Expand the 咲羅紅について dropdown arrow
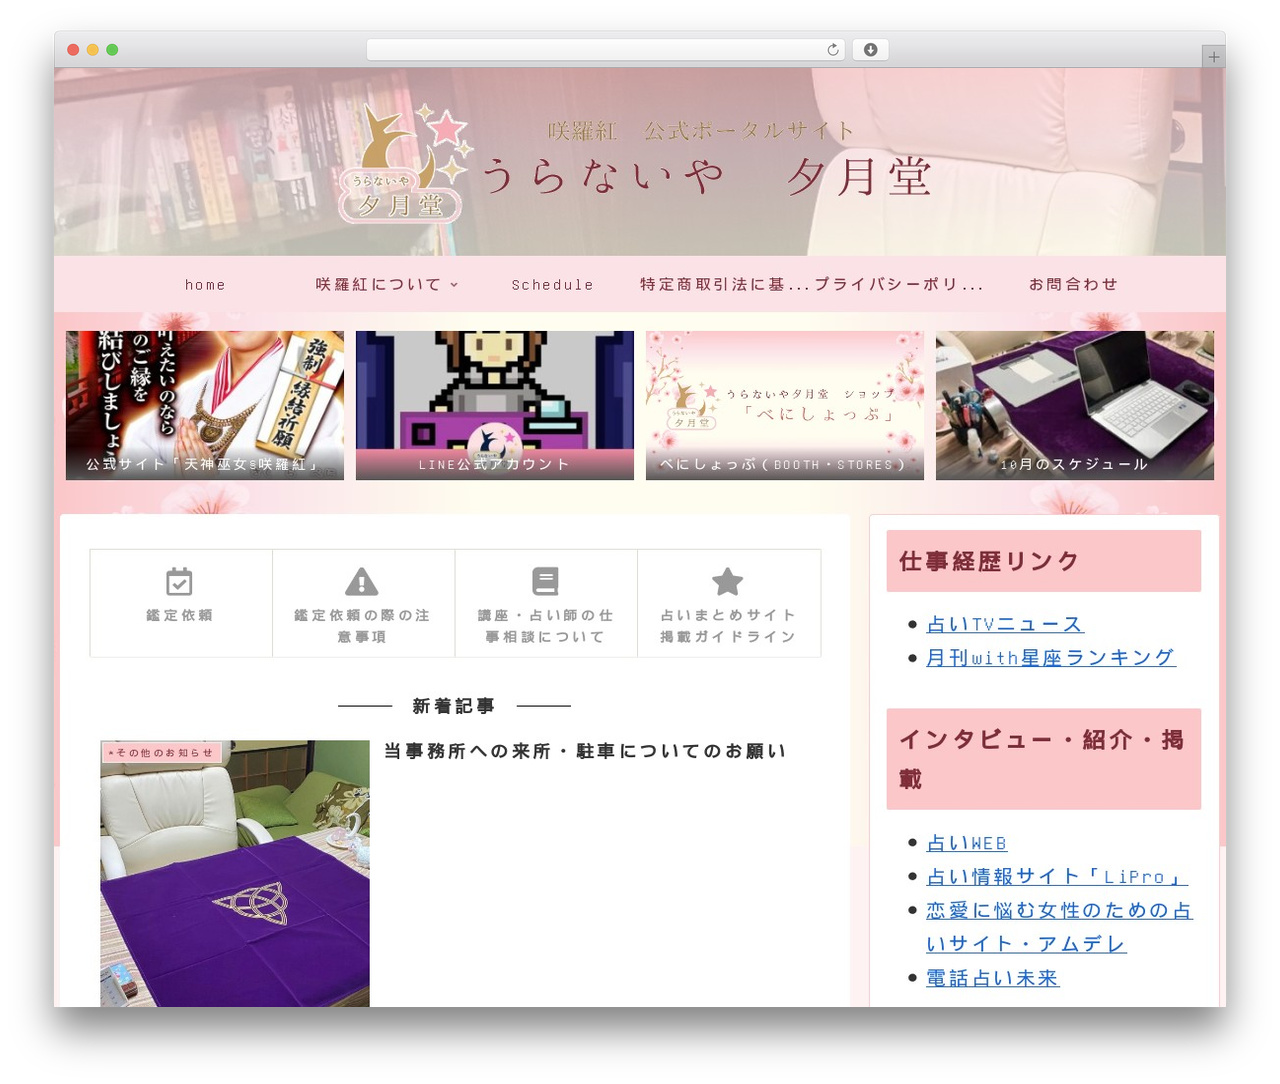Screen dimensions: 1280x1084 click(454, 285)
